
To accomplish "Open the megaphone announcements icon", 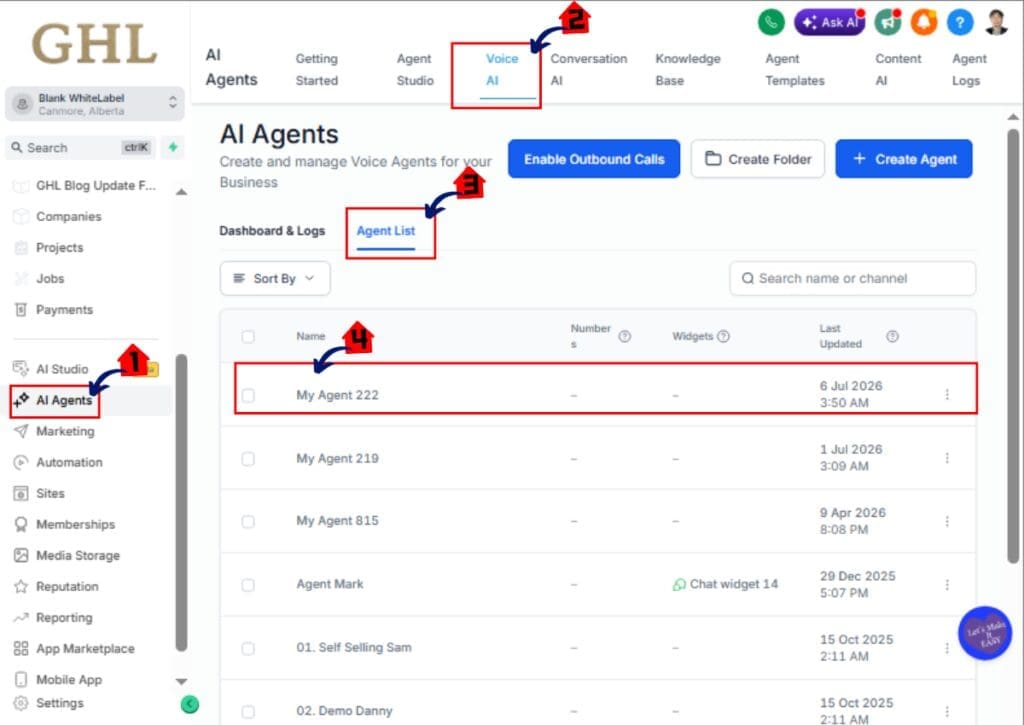I will [x=888, y=22].
